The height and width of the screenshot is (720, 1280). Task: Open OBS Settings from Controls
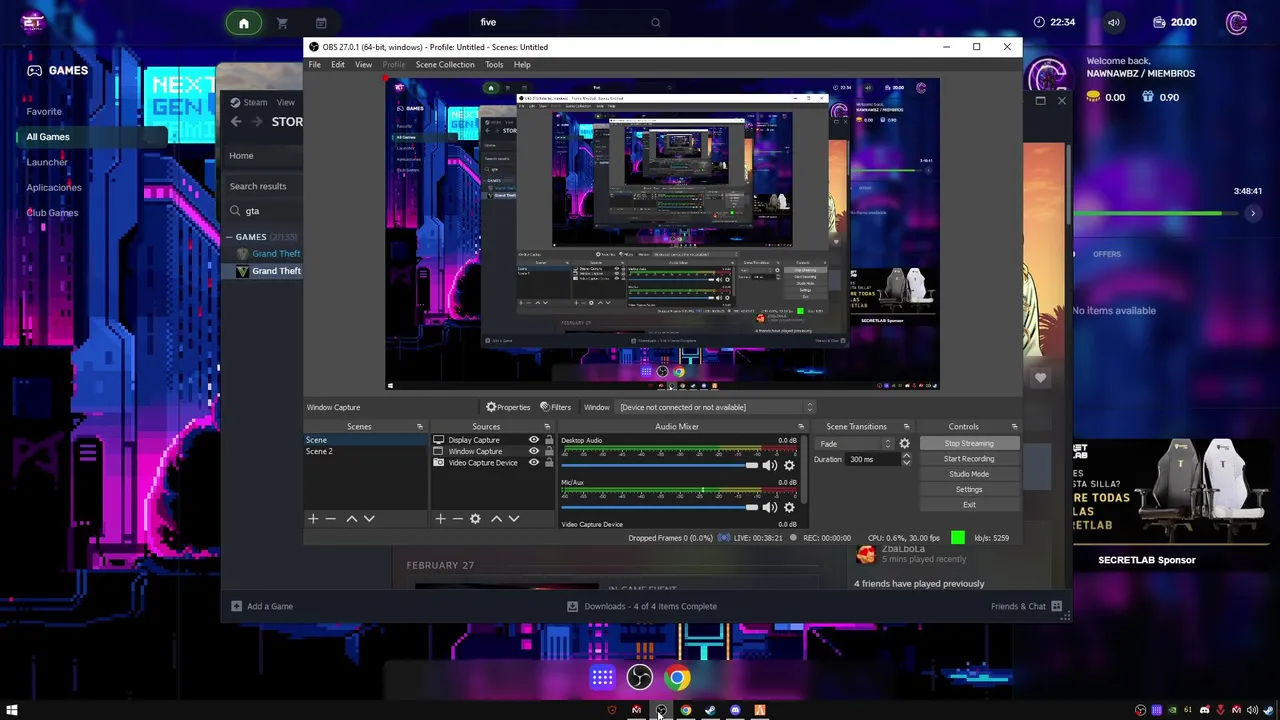969,489
